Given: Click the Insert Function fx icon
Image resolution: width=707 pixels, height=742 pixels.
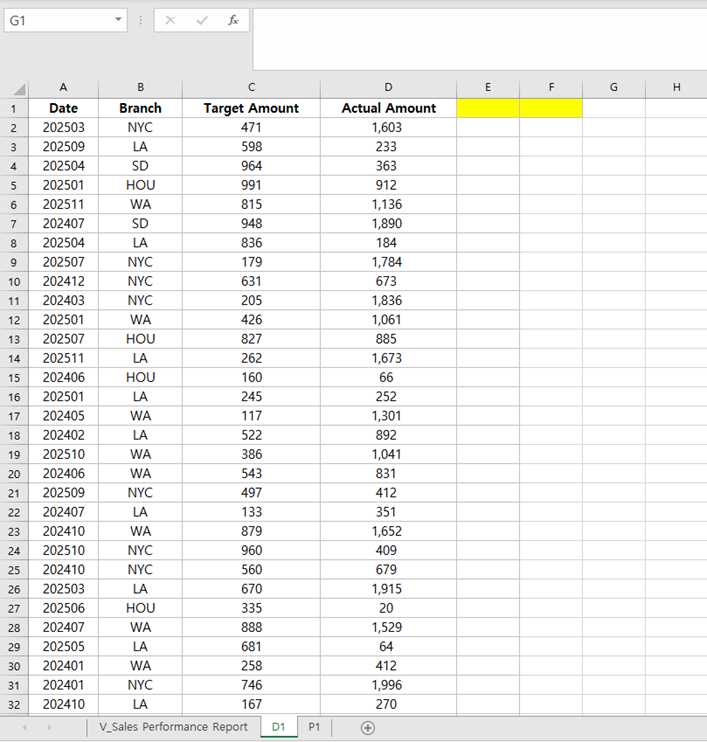Looking at the screenshot, I should (233, 20).
